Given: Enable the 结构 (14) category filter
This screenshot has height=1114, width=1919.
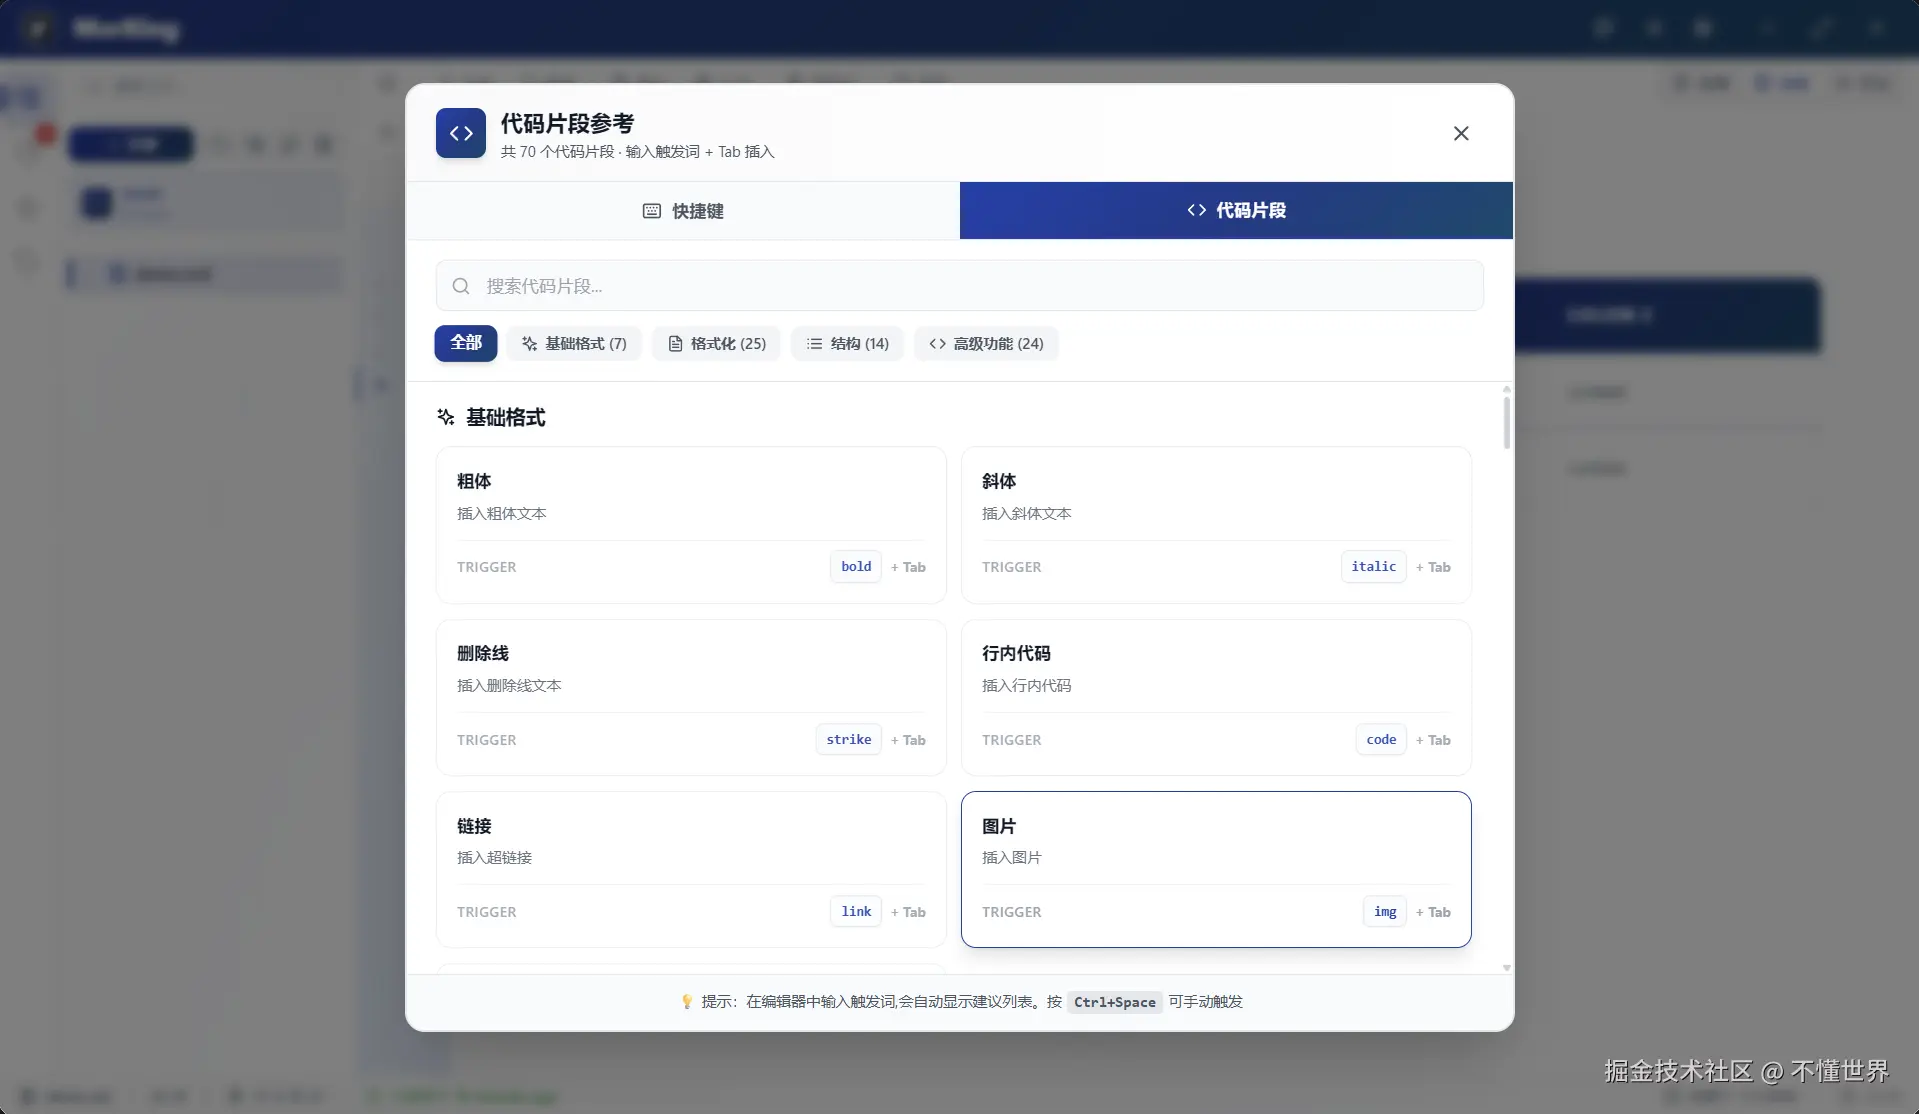Looking at the screenshot, I should point(847,343).
